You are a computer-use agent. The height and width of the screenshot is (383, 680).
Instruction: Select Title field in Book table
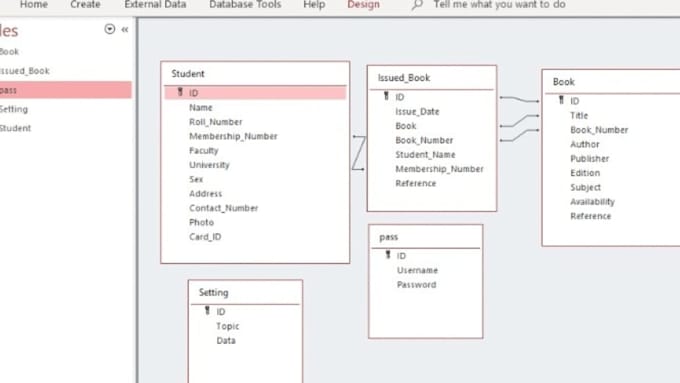tap(579, 115)
